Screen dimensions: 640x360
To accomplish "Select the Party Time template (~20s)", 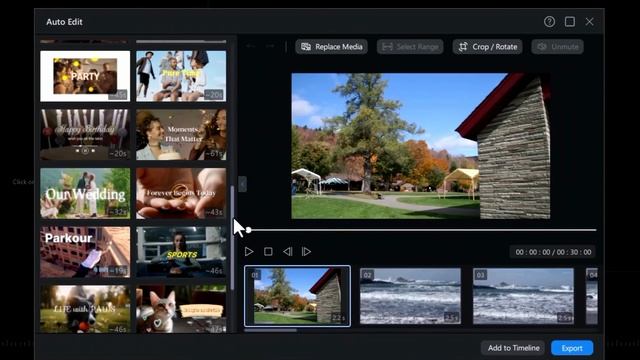I will click(181, 76).
